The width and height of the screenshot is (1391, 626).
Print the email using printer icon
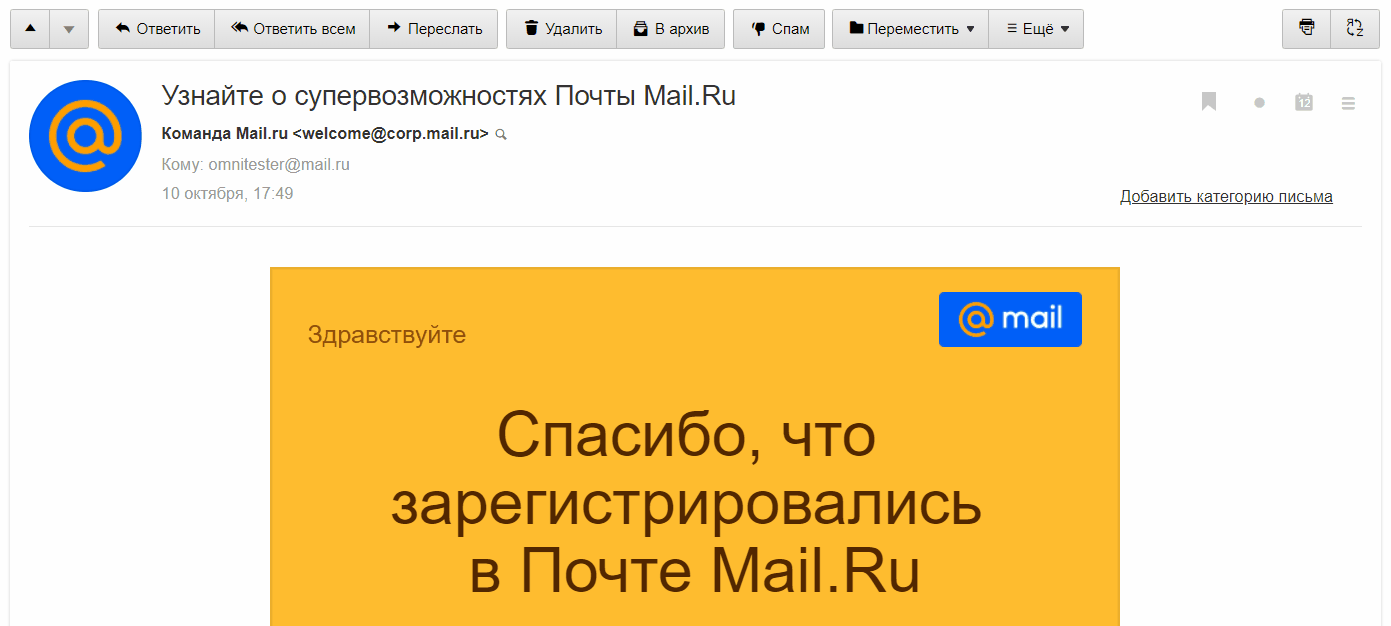(x=1307, y=29)
